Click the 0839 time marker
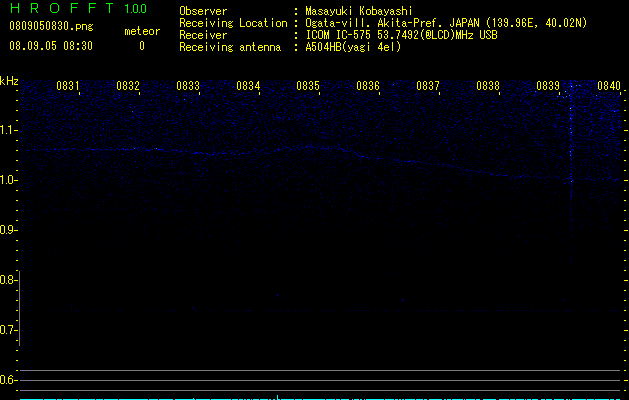Image resolution: width=629 pixels, height=400 pixels. point(548,86)
